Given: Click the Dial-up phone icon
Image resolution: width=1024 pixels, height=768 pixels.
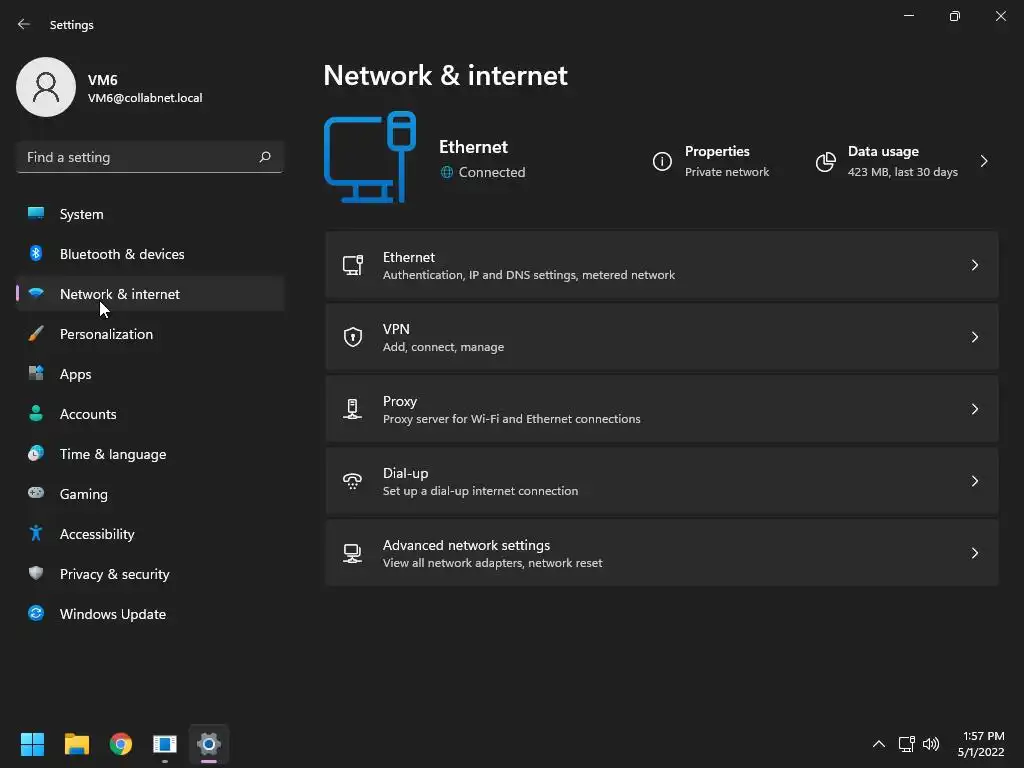Looking at the screenshot, I should [353, 481].
